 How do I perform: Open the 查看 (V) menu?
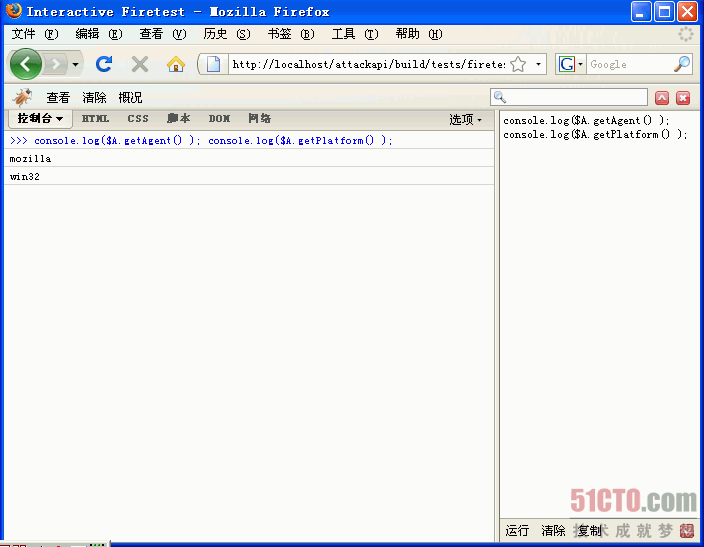[163, 34]
